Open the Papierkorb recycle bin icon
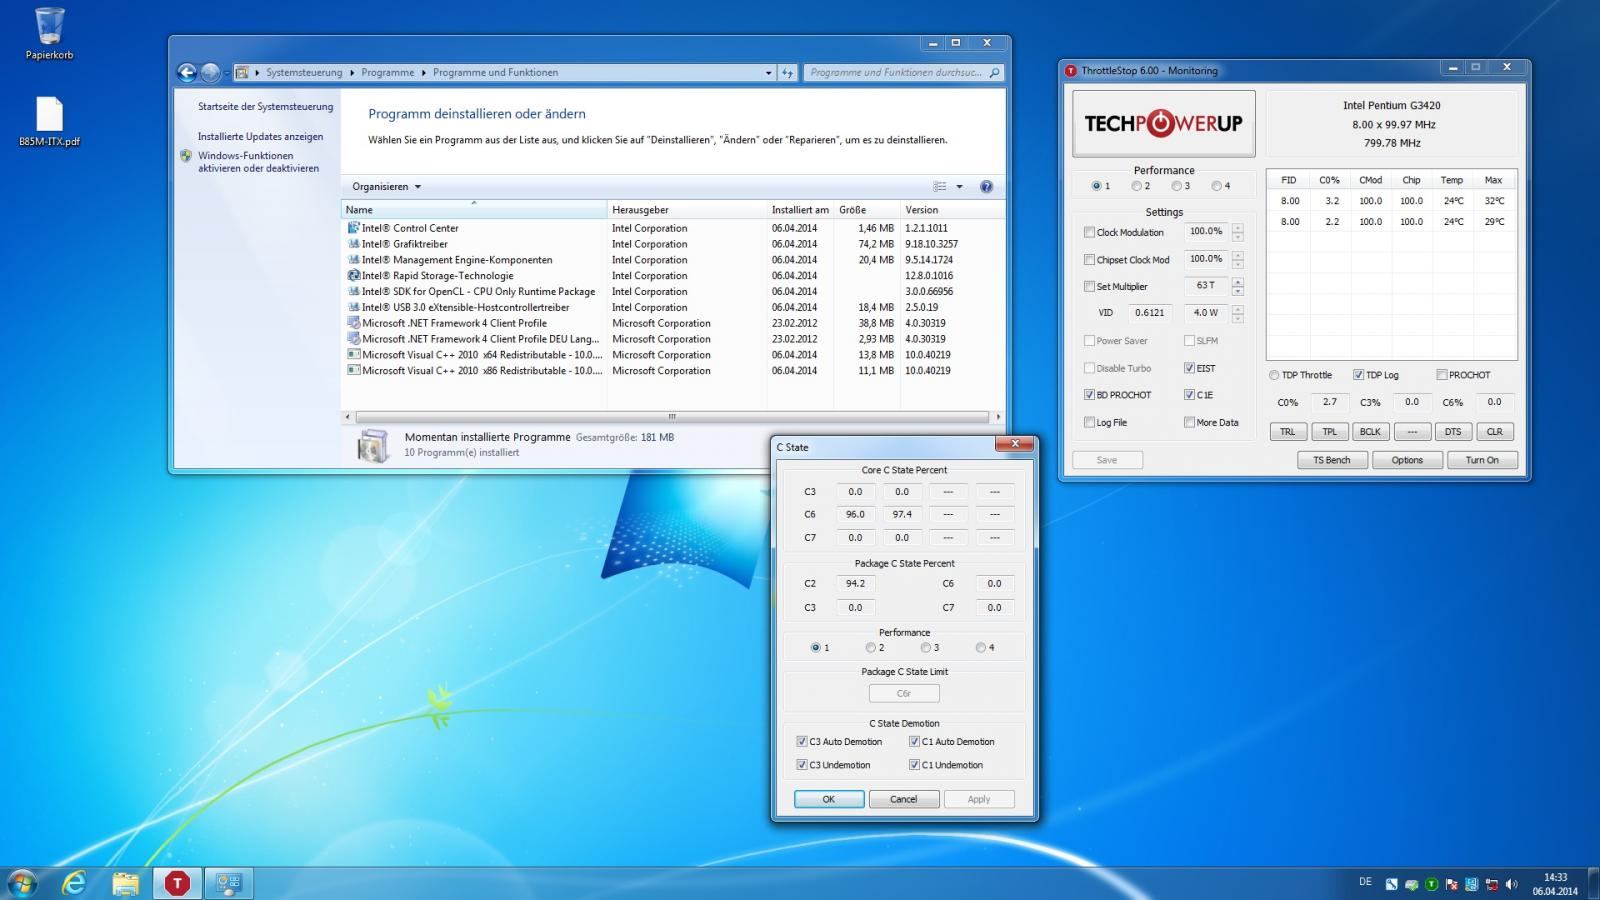1600x900 pixels. click(x=49, y=33)
